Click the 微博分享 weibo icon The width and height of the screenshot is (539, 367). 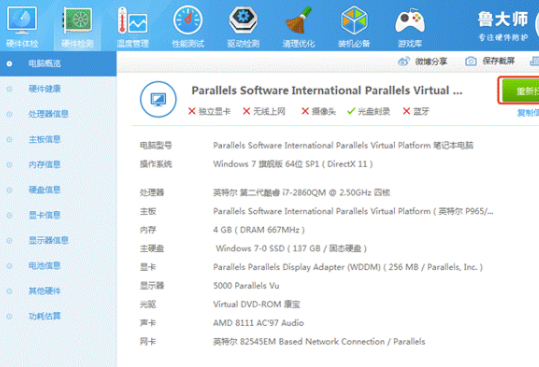(x=404, y=62)
